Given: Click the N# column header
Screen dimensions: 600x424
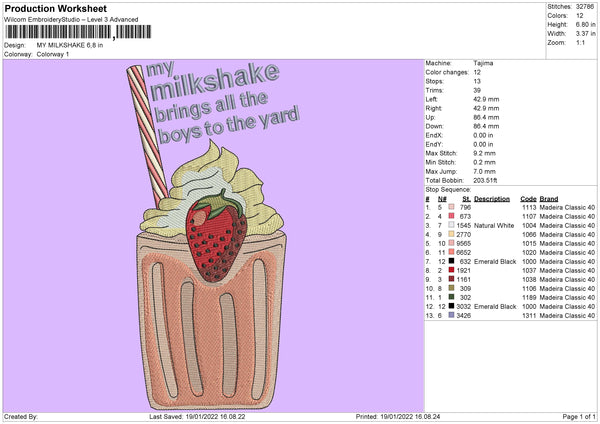Looking at the screenshot, I should coord(442,199).
